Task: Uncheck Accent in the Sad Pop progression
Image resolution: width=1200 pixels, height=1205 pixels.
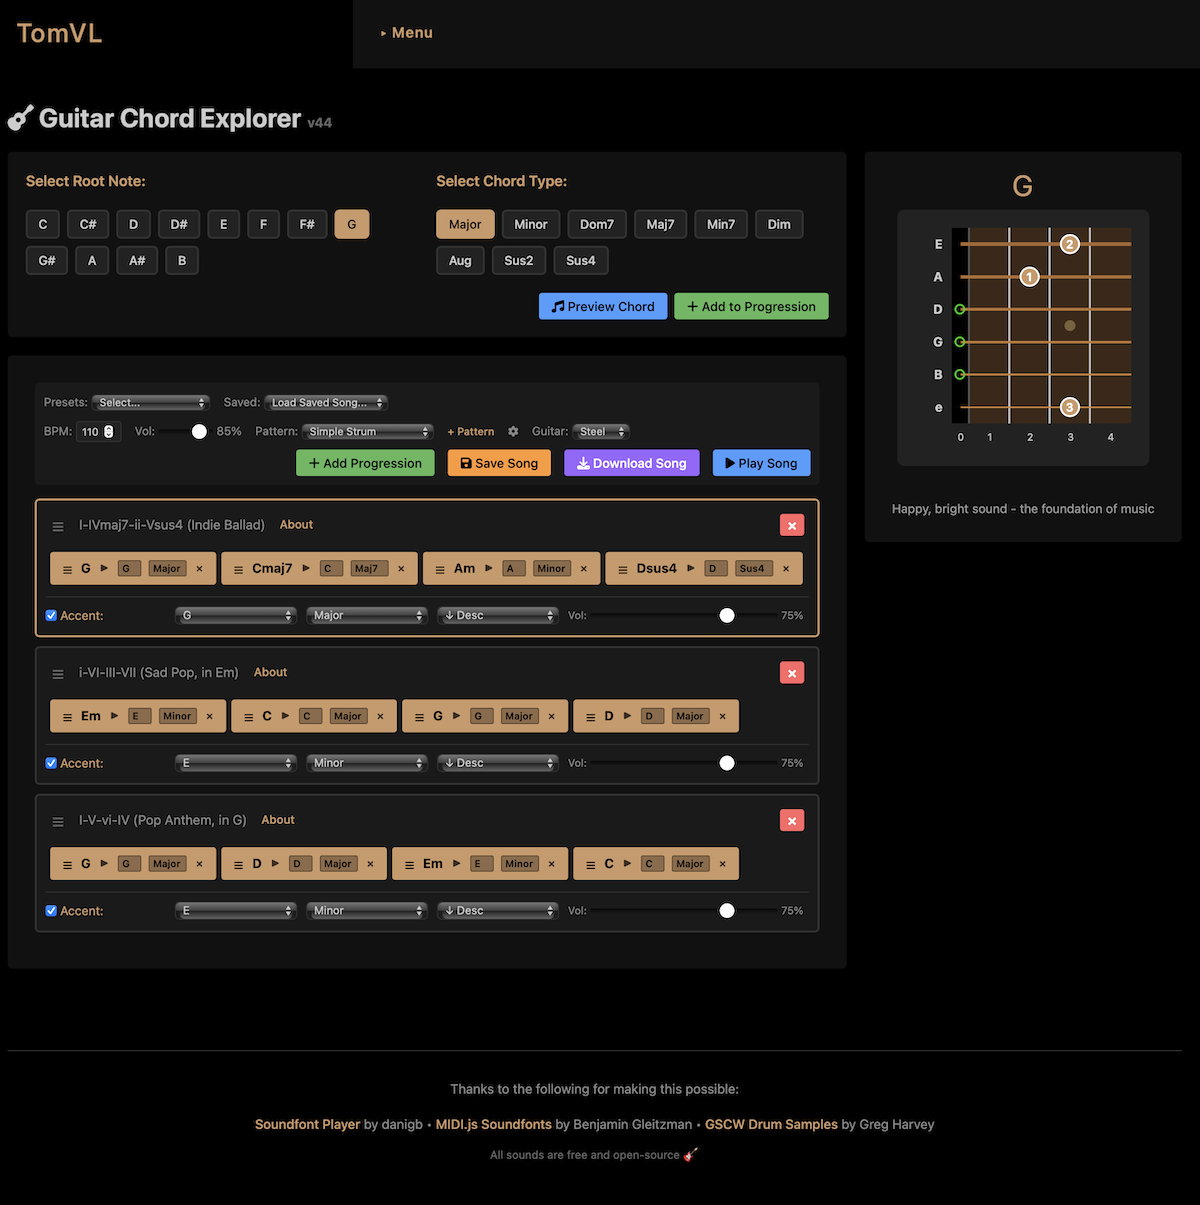Action: click(x=51, y=762)
